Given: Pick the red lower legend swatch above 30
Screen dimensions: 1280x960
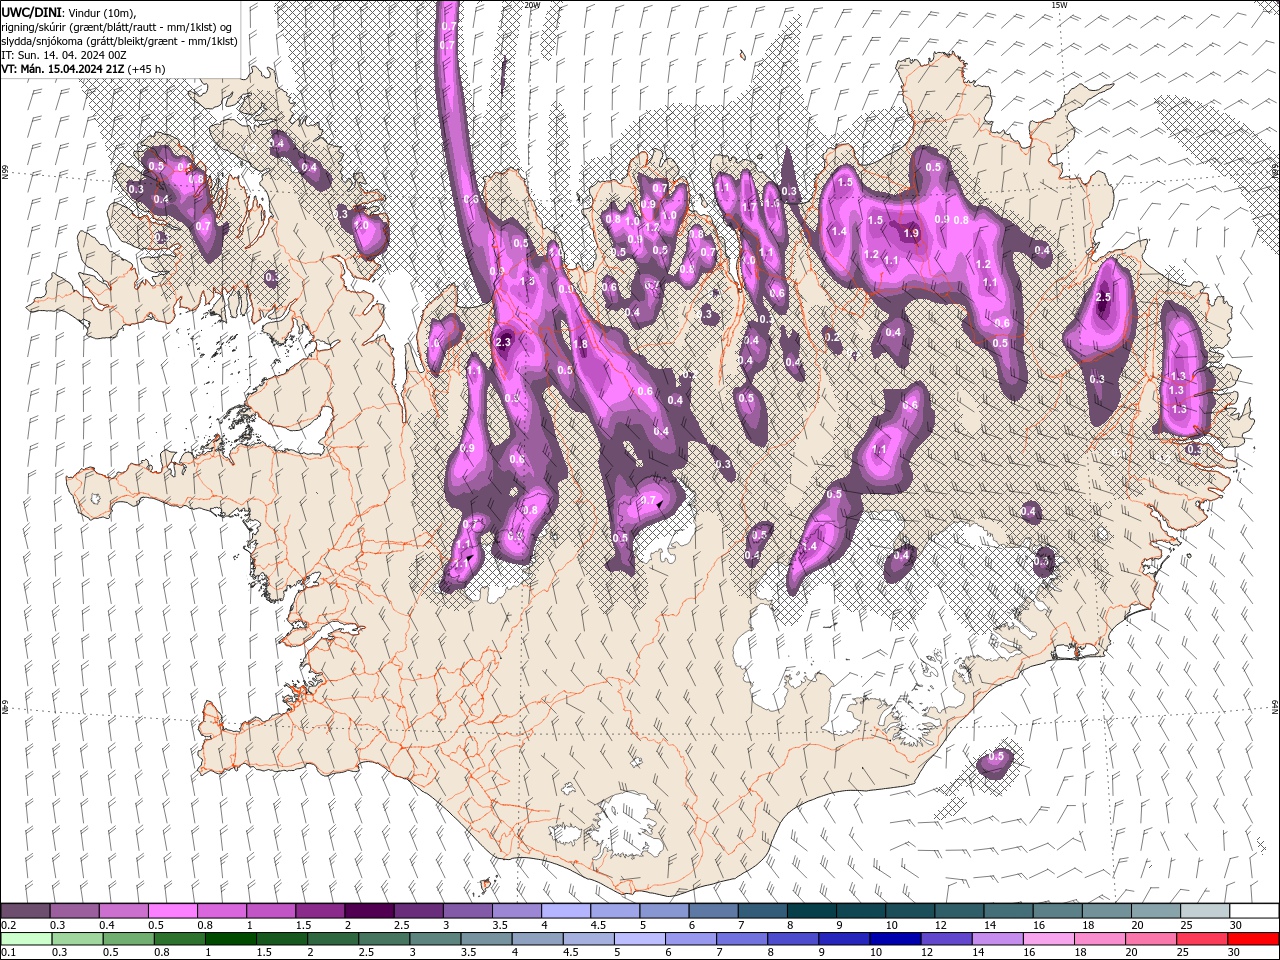Looking at the screenshot, I should pyautogui.click(x=1255, y=939).
